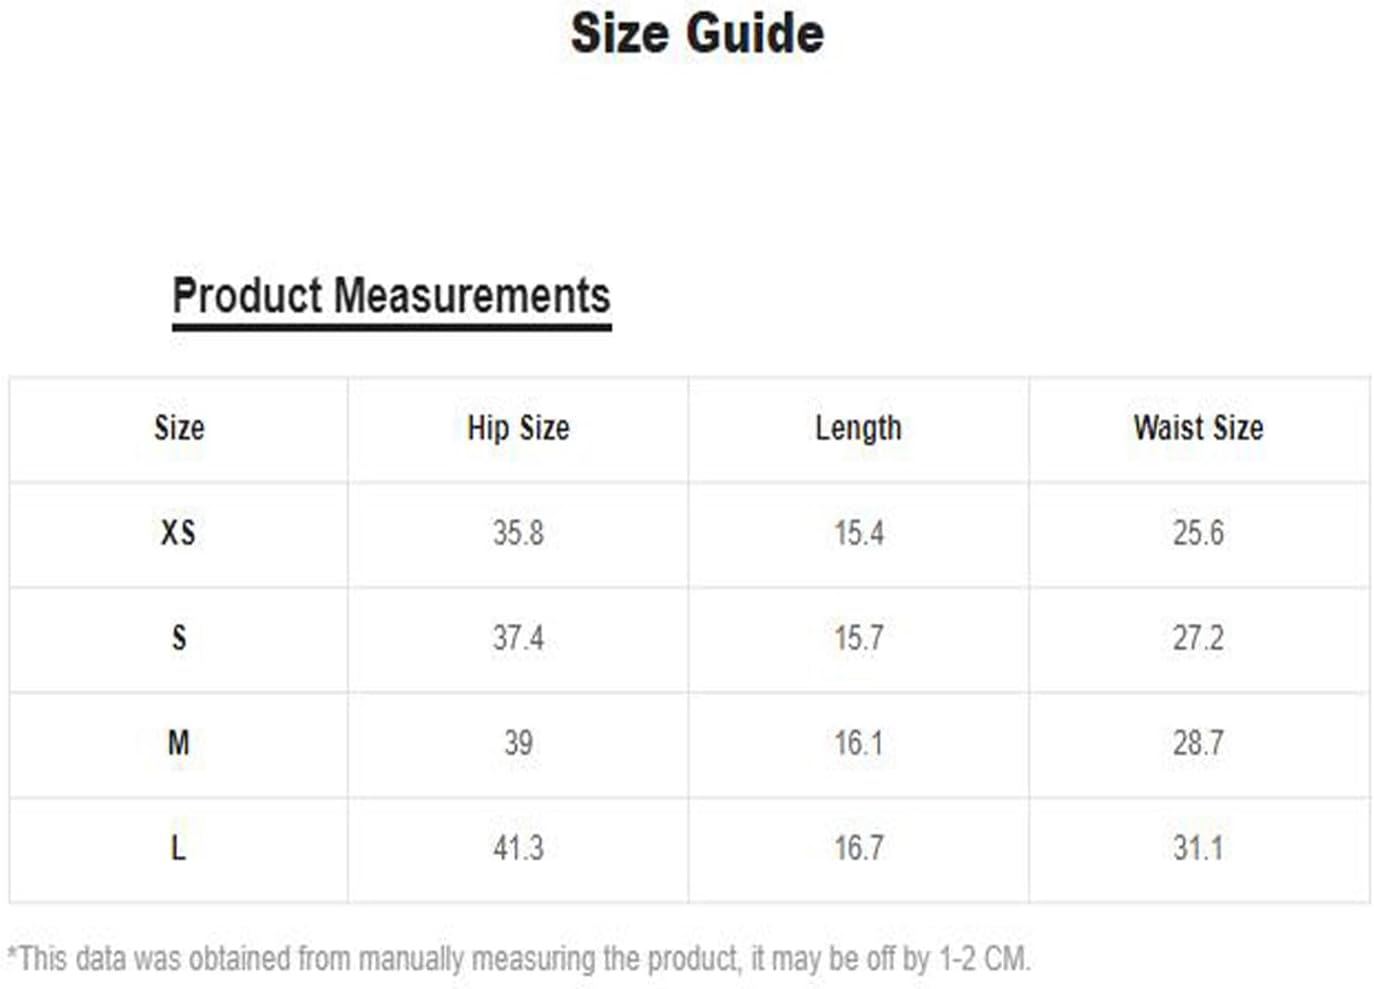Select the M size row label
Image resolution: width=1374 pixels, height=989 pixels.
pos(178,743)
